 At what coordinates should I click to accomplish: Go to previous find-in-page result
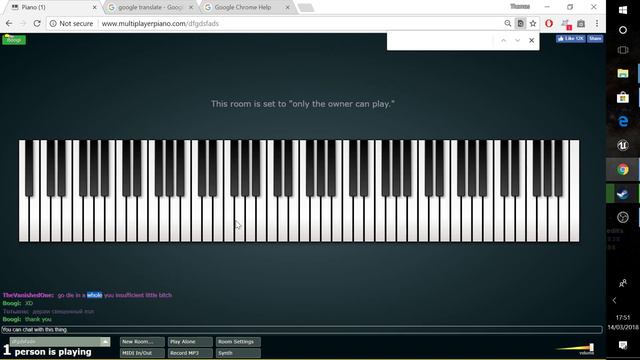point(503,40)
